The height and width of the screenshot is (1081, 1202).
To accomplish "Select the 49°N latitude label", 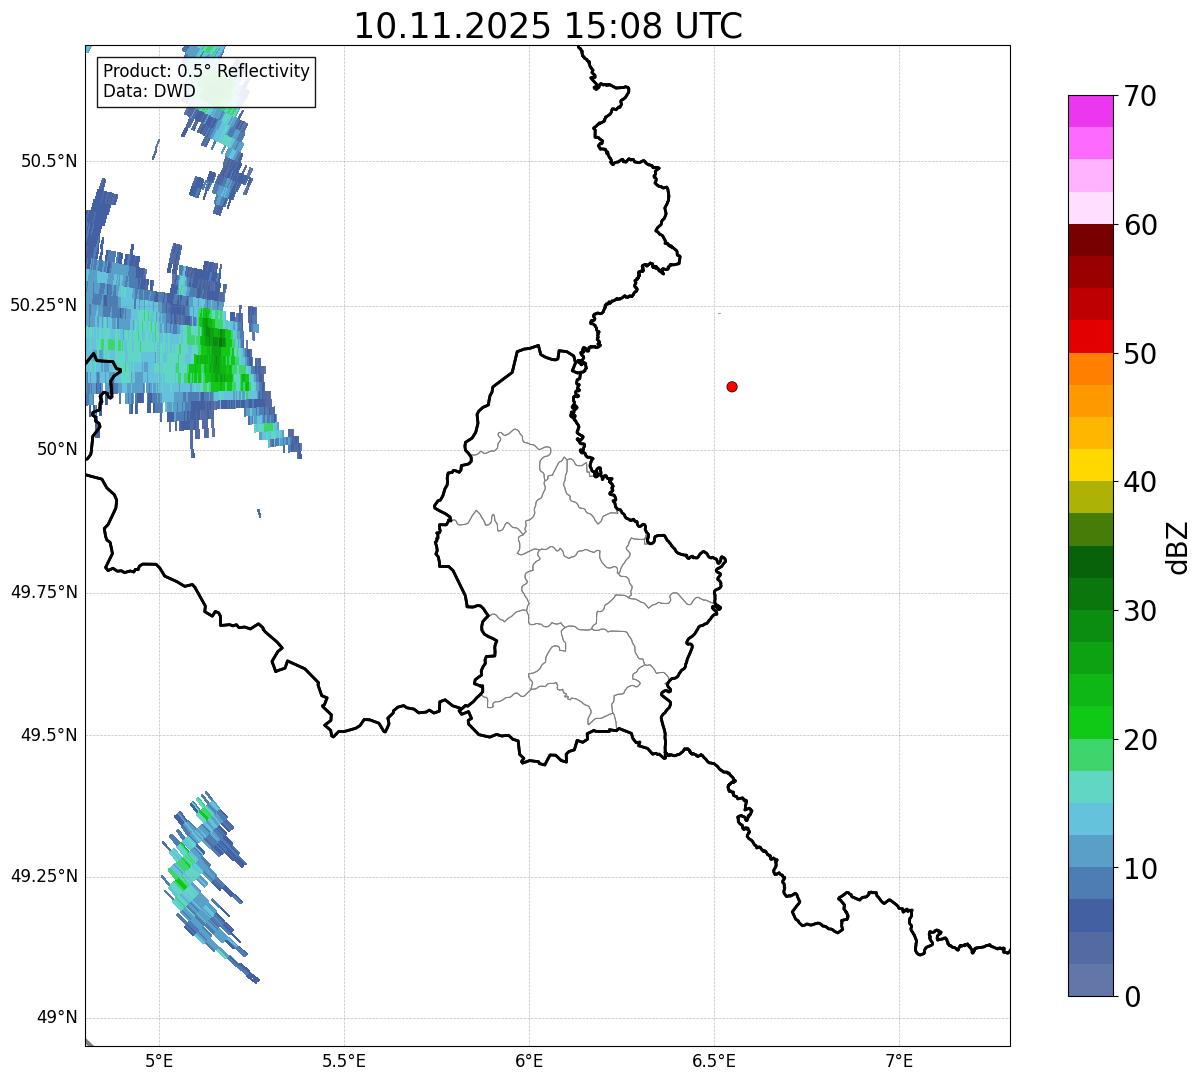I will point(57,1017).
